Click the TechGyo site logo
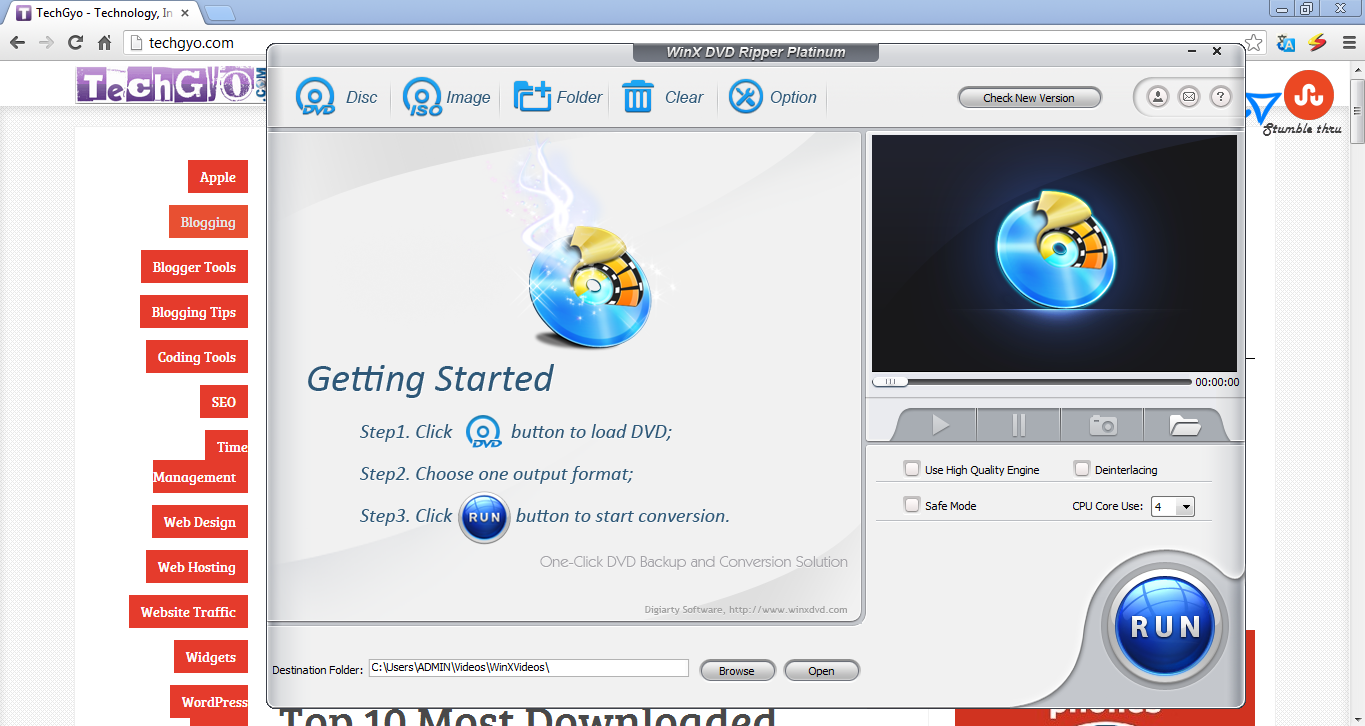The width and height of the screenshot is (1365, 726). pos(171,85)
